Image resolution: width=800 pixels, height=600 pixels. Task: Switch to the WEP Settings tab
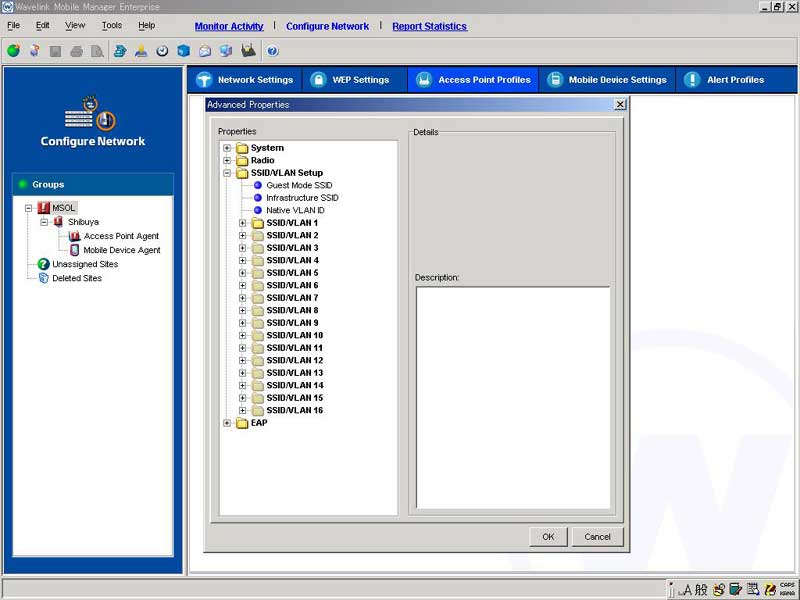coord(356,80)
